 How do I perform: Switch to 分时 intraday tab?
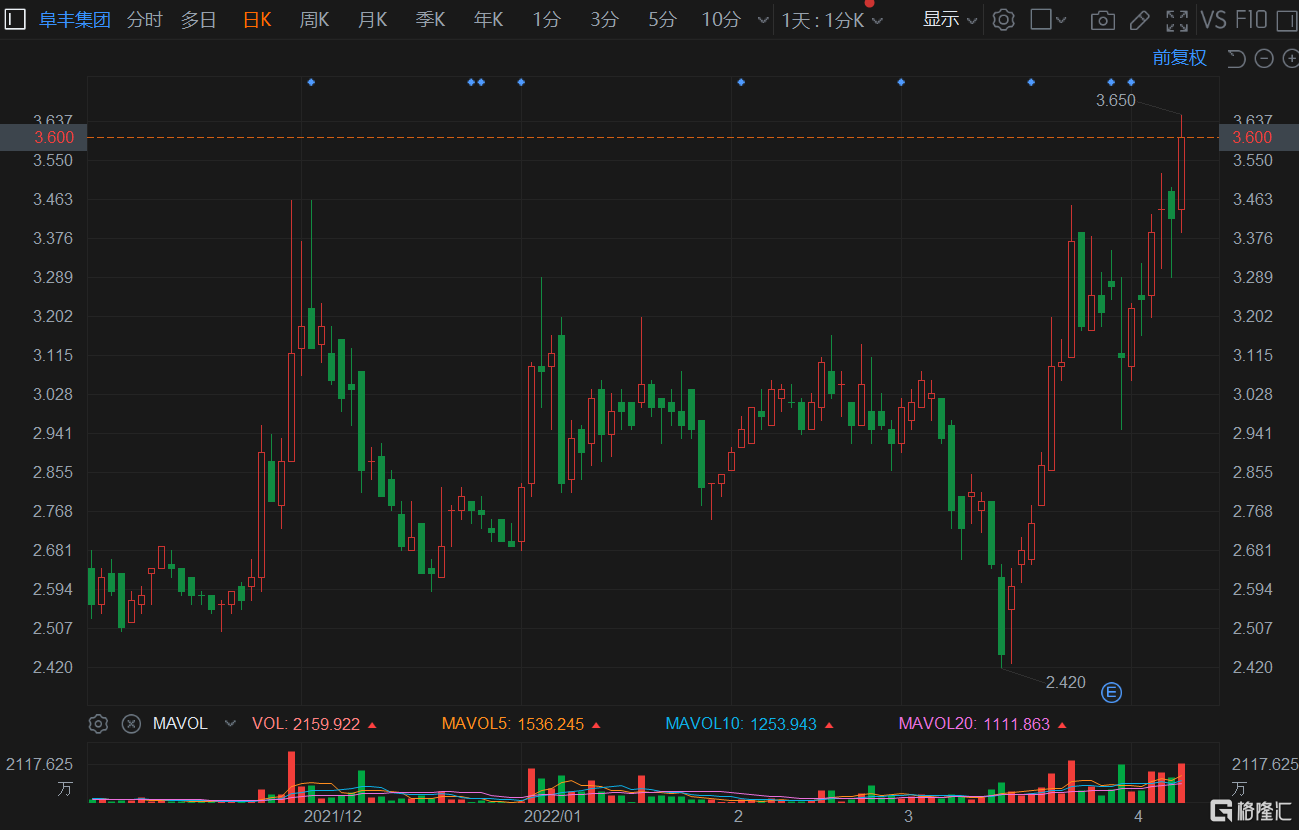coord(144,20)
